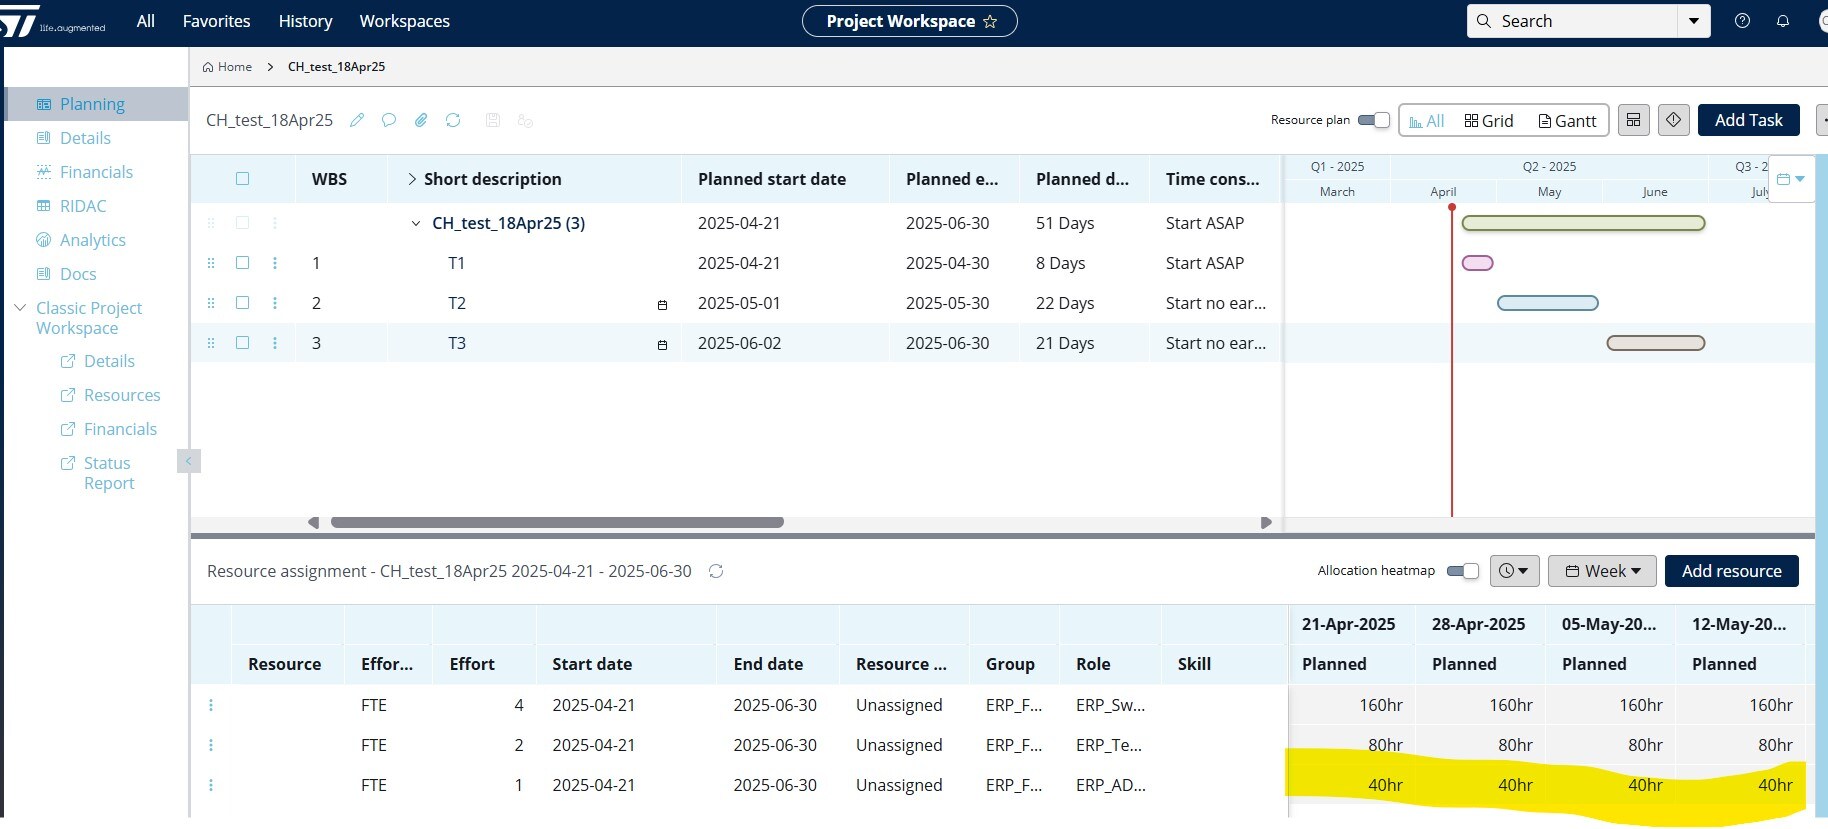Click the paperclip attachment icon
1828x829 pixels.
[421, 120]
